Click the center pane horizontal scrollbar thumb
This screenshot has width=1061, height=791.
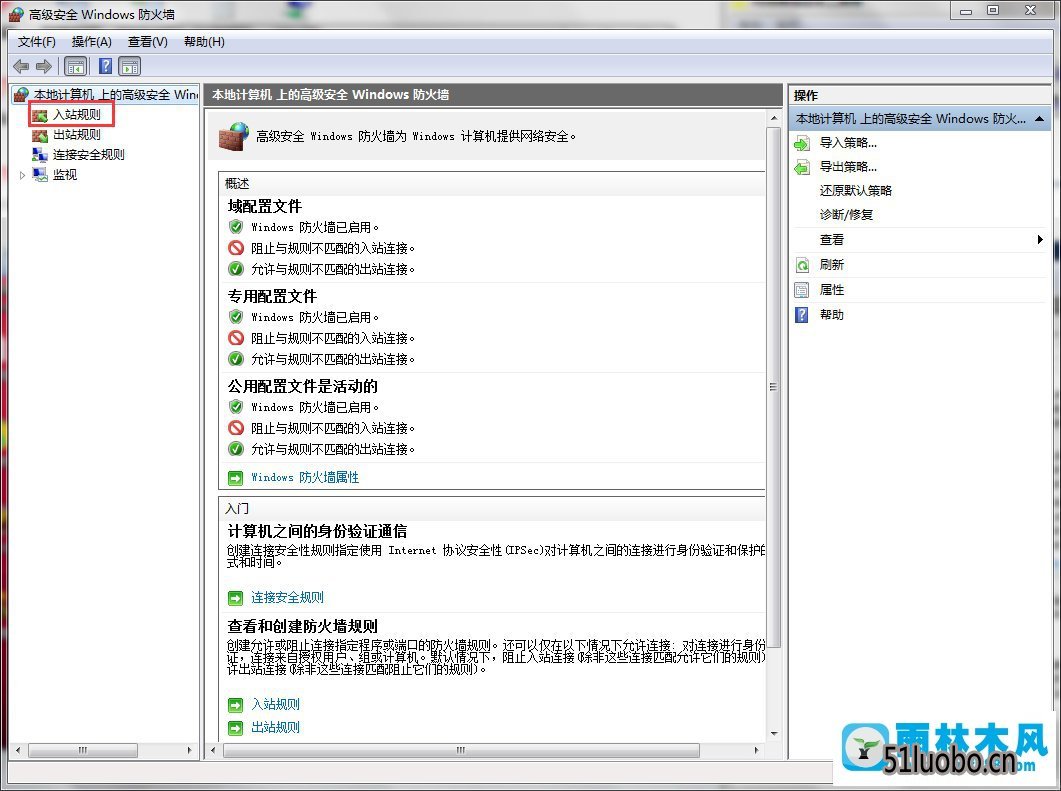461,750
